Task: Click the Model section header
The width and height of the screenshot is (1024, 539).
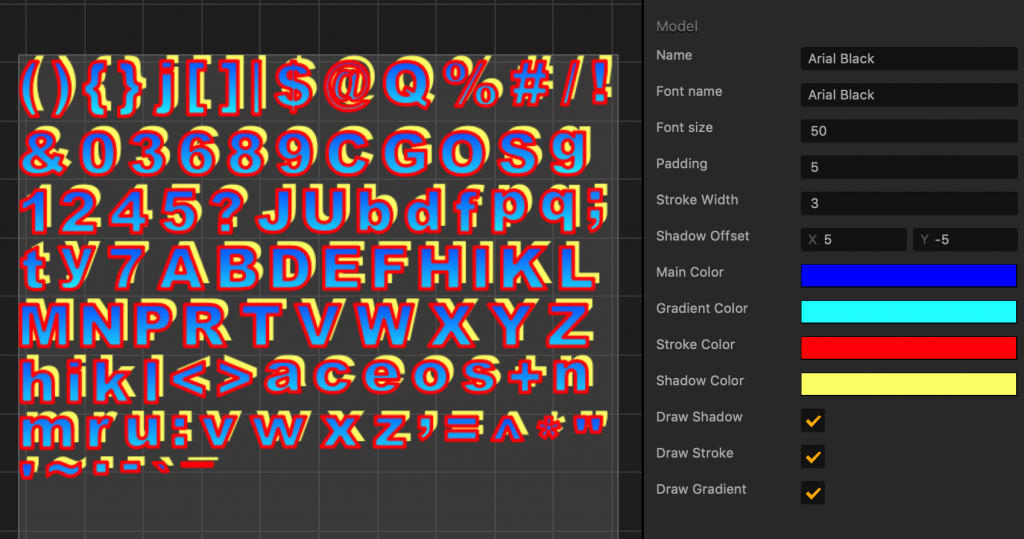Action: [x=677, y=26]
